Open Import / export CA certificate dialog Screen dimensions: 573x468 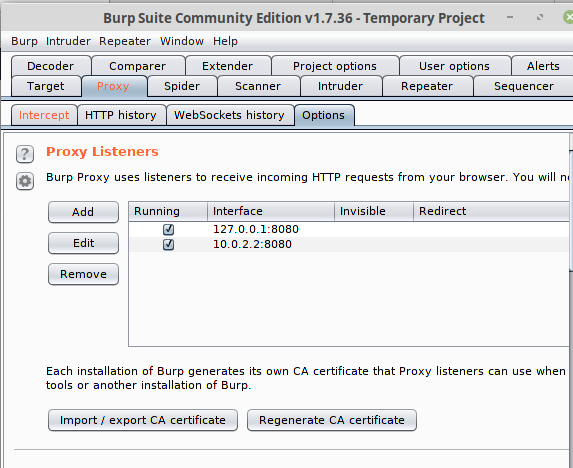(x=143, y=420)
